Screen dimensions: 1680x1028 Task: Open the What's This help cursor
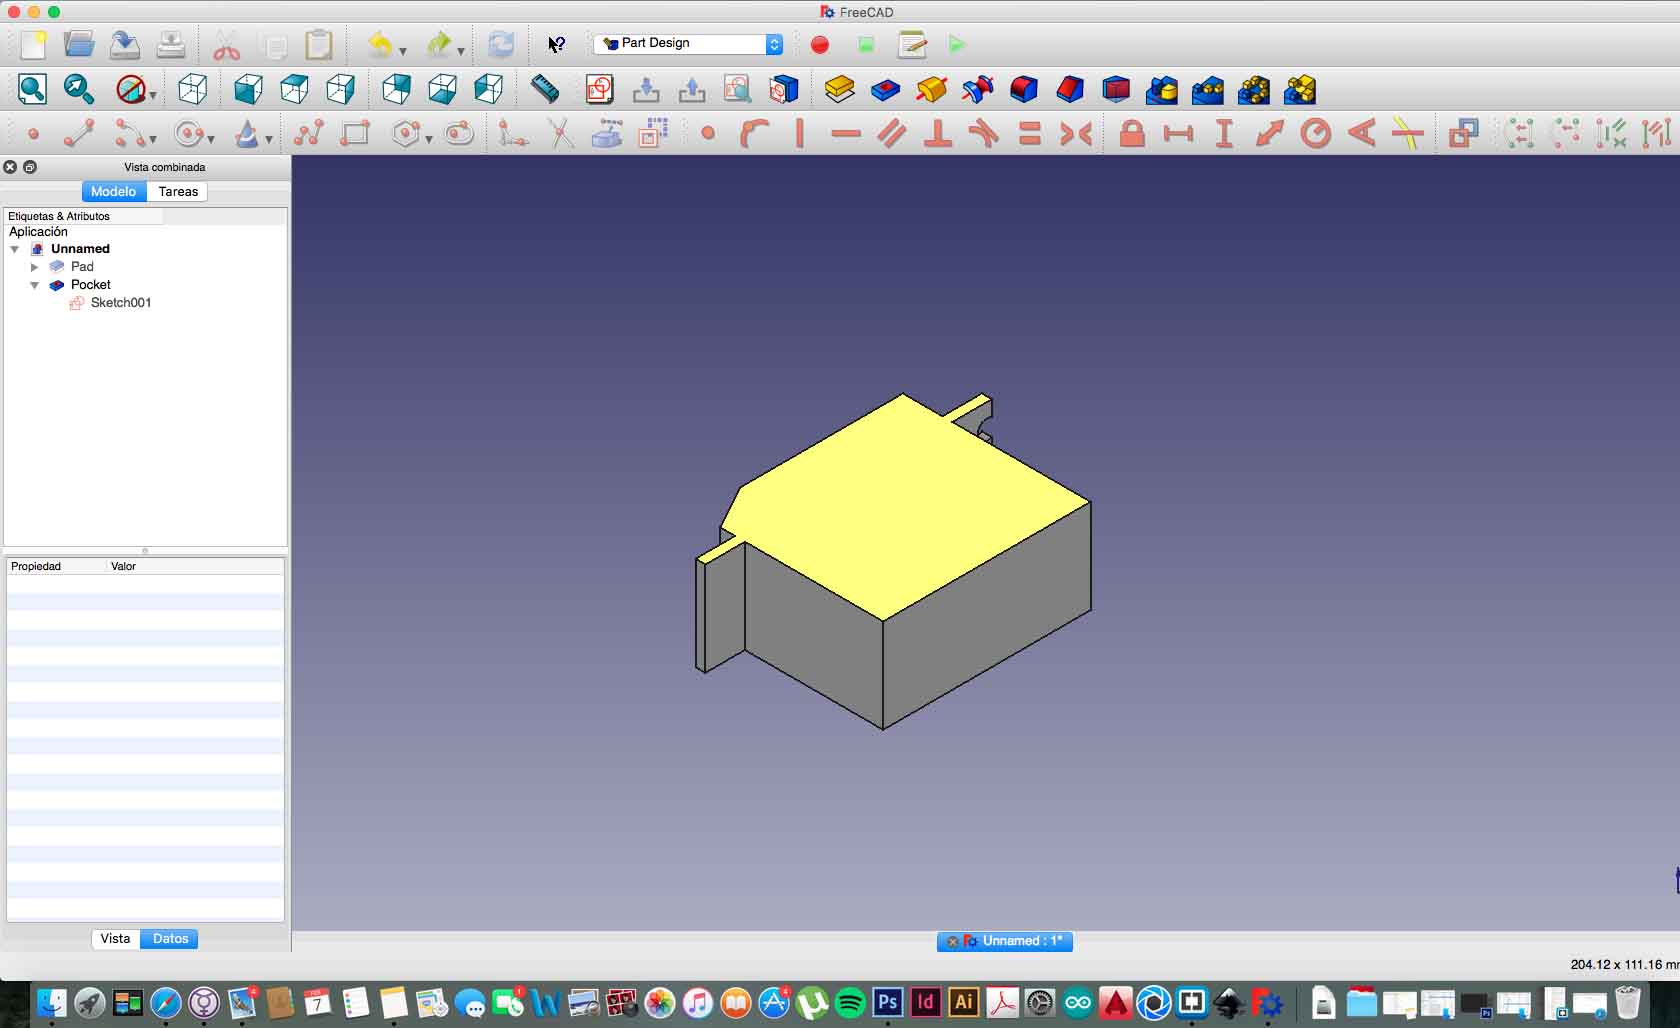pyautogui.click(x=556, y=45)
